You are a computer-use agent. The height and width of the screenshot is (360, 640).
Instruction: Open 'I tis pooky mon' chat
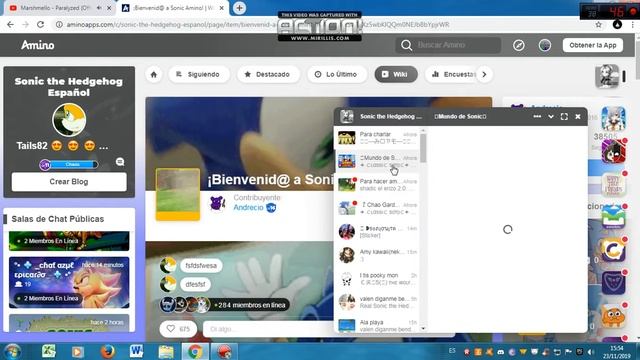tap(376, 279)
